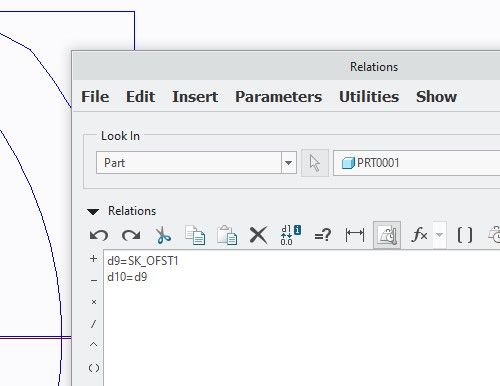The width and height of the screenshot is (500, 386).
Task: Insert divide slash operator
Action: 94,324
